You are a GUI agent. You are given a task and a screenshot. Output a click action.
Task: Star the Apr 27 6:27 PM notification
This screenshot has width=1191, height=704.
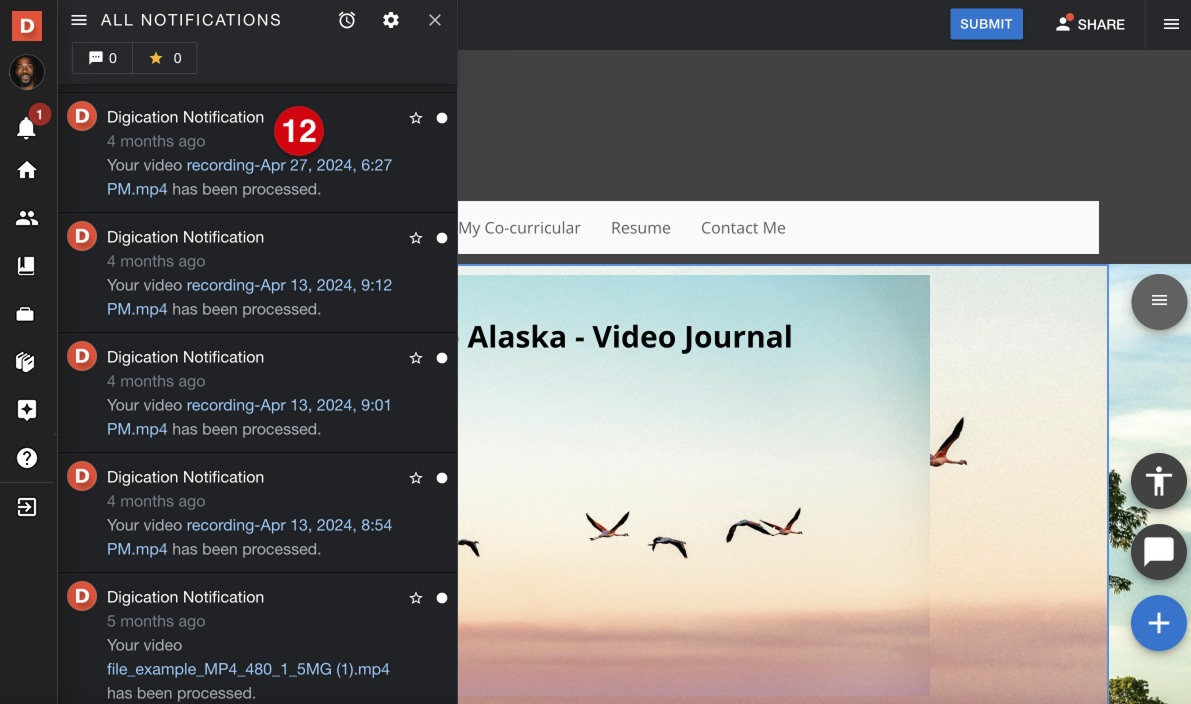pyautogui.click(x=416, y=118)
